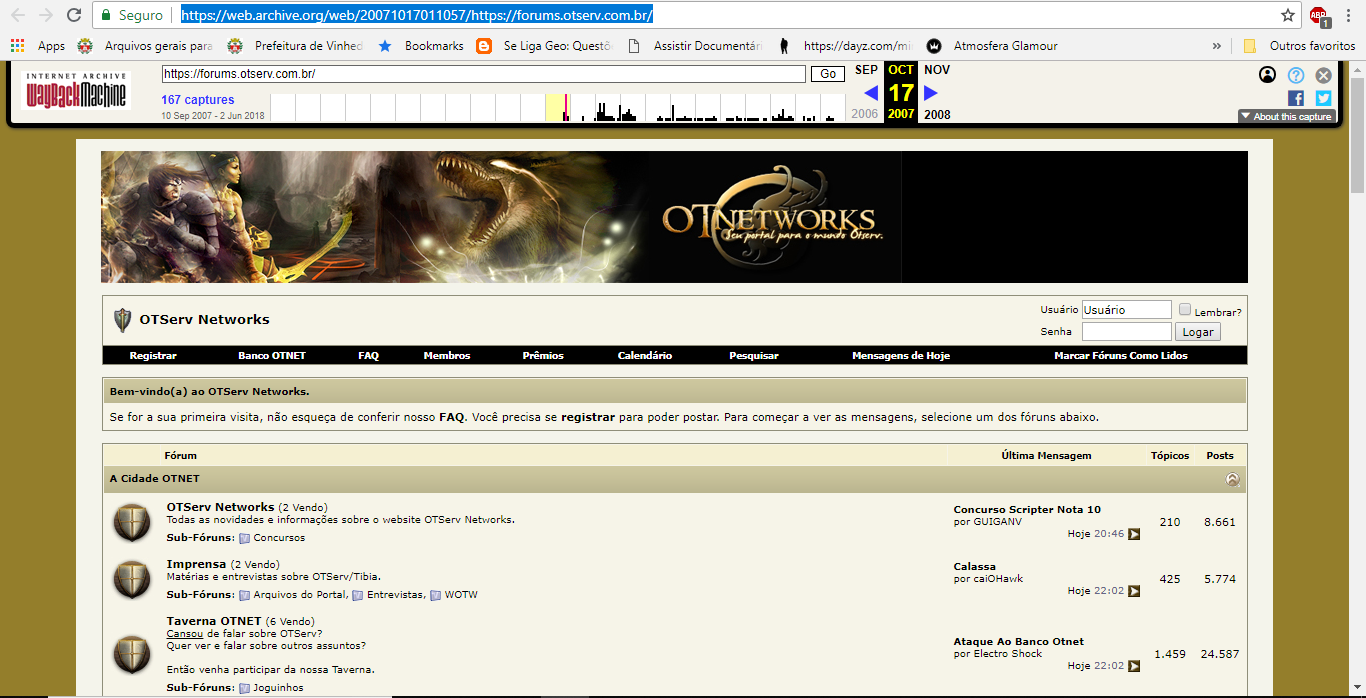Screen dimensions: 1366x698
Task: Click the Wayback Machine logo
Action: pyautogui.click(x=76, y=91)
